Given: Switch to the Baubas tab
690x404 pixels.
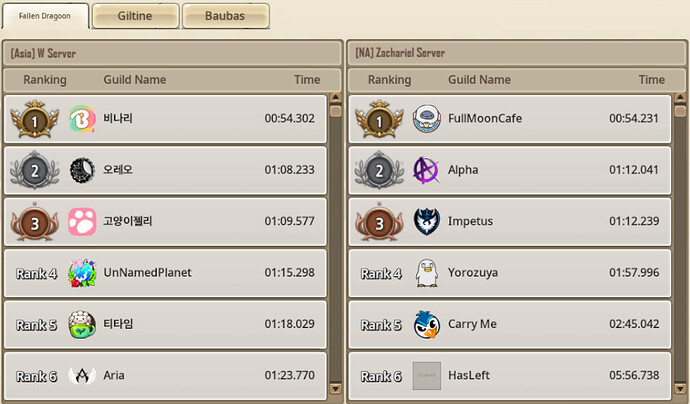Looking at the screenshot, I should [x=226, y=16].
